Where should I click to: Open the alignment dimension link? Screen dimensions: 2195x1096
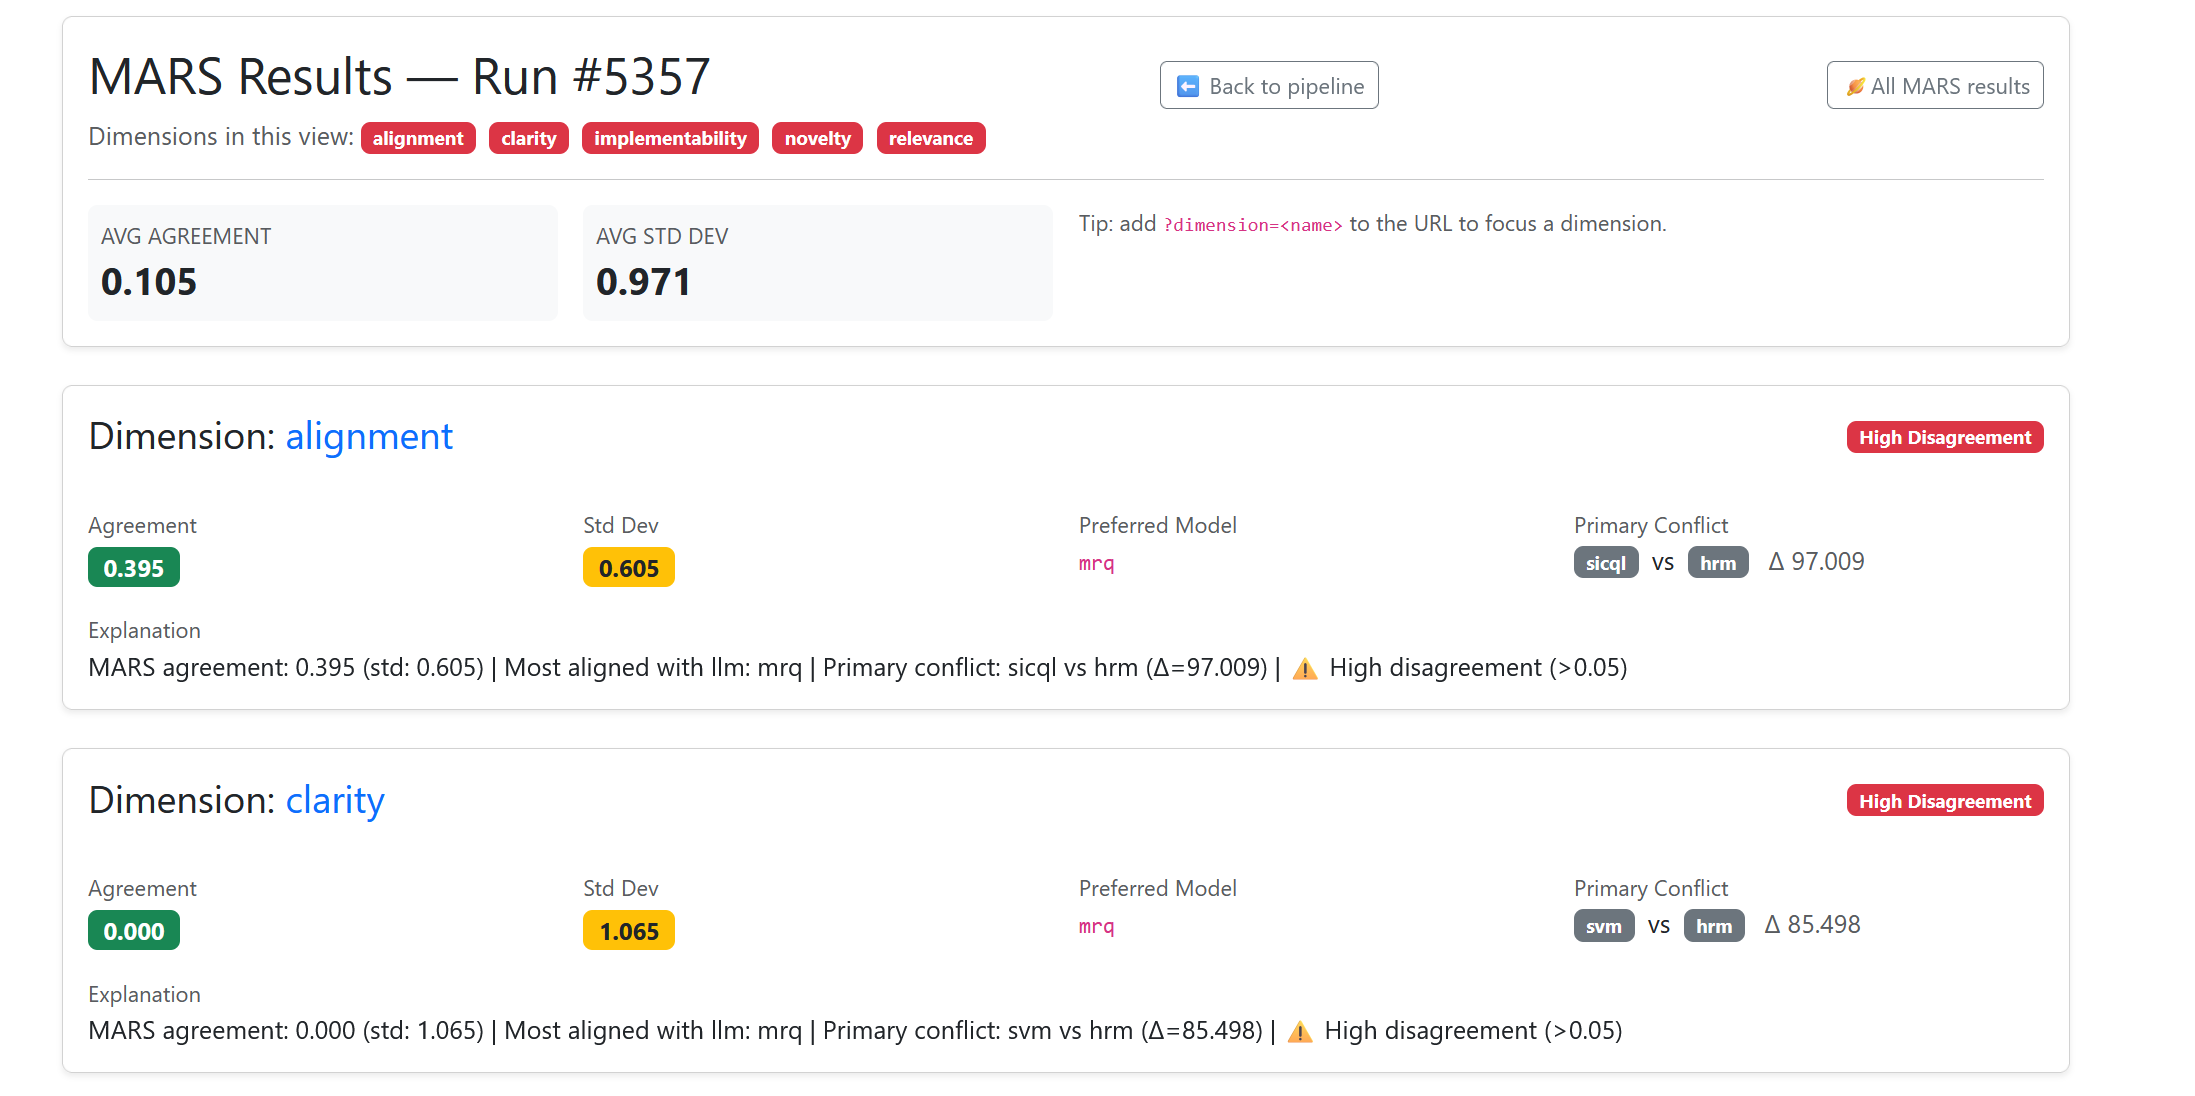click(369, 437)
